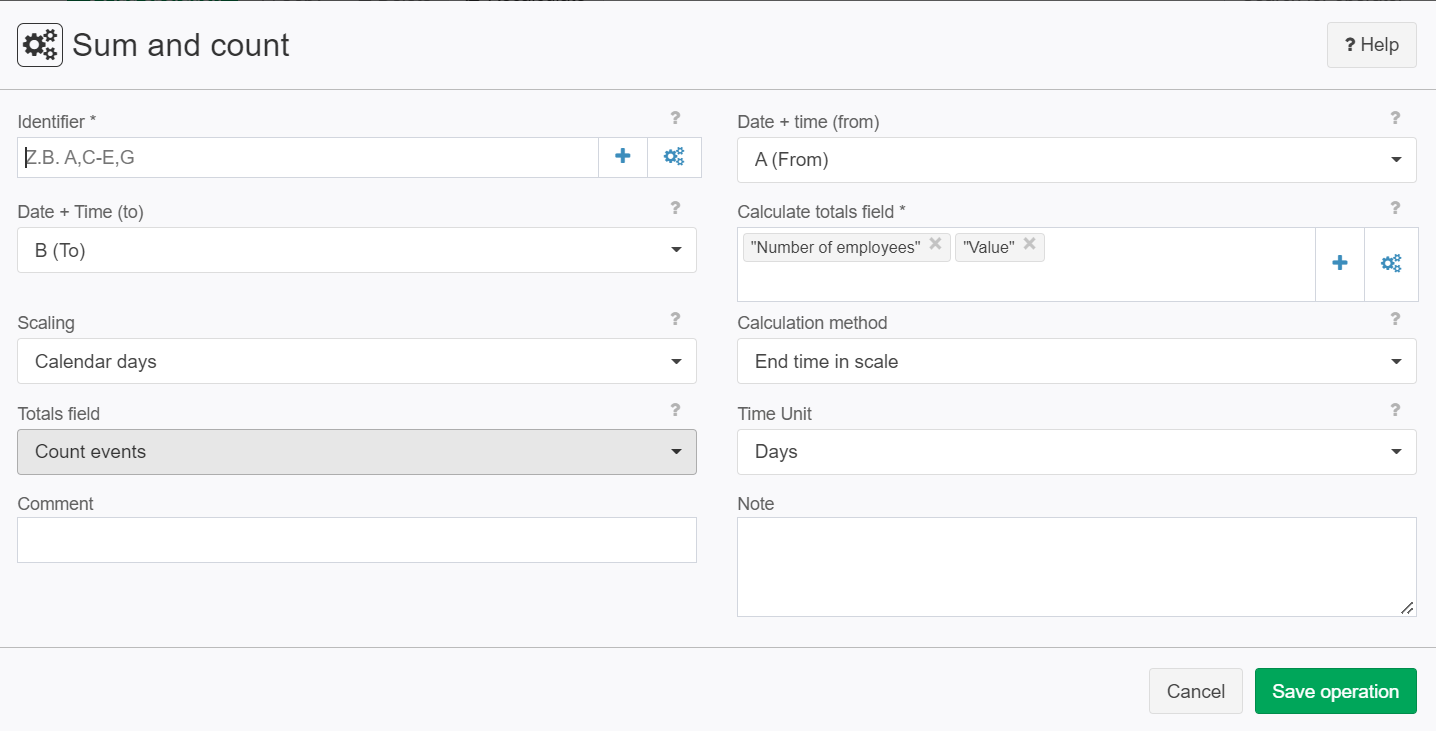Click into the Comment input field
The width and height of the screenshot is (1436, 731).
357,540
